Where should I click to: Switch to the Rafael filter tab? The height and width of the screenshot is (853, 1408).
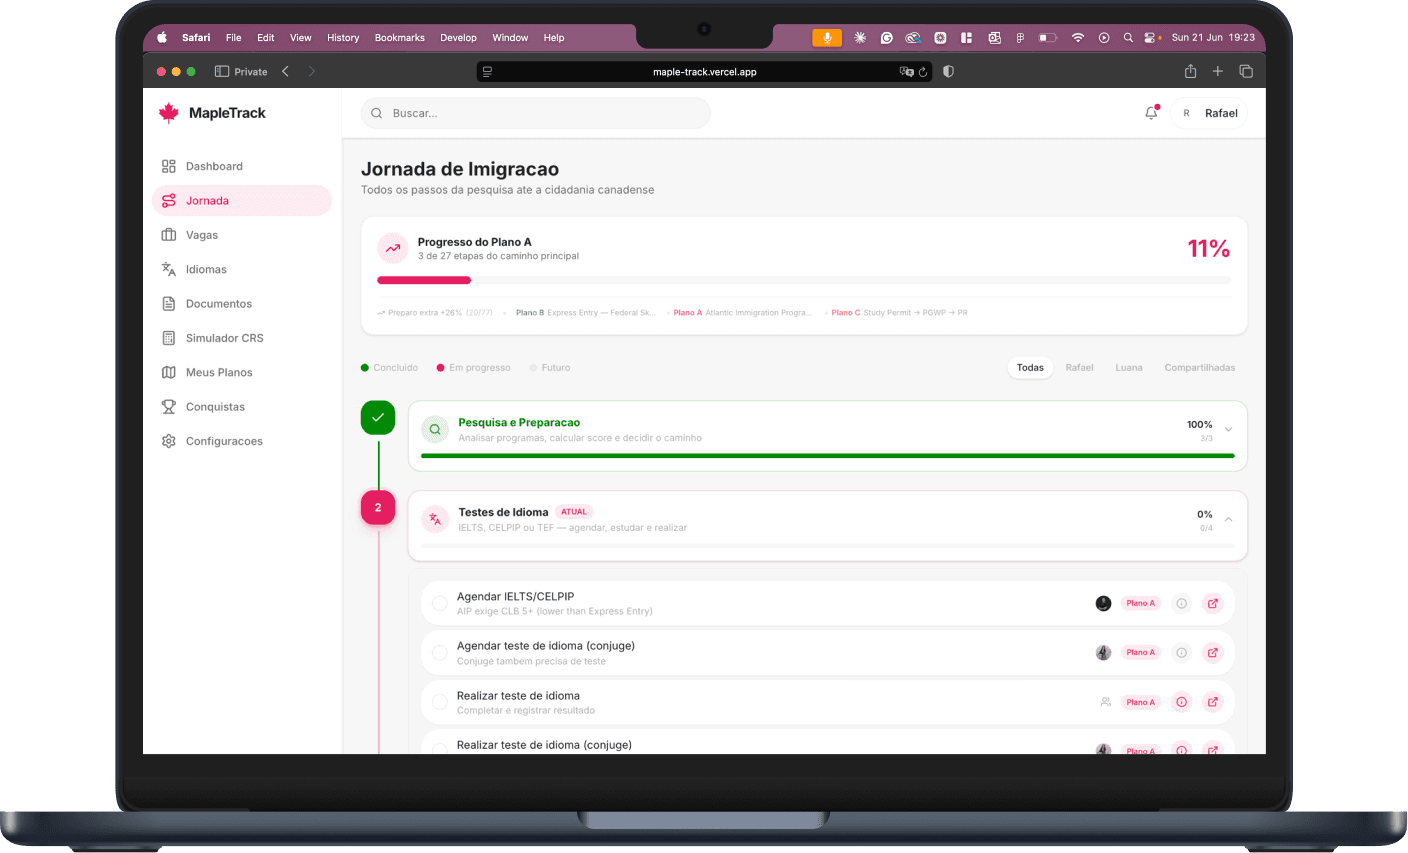[1079, 368]
